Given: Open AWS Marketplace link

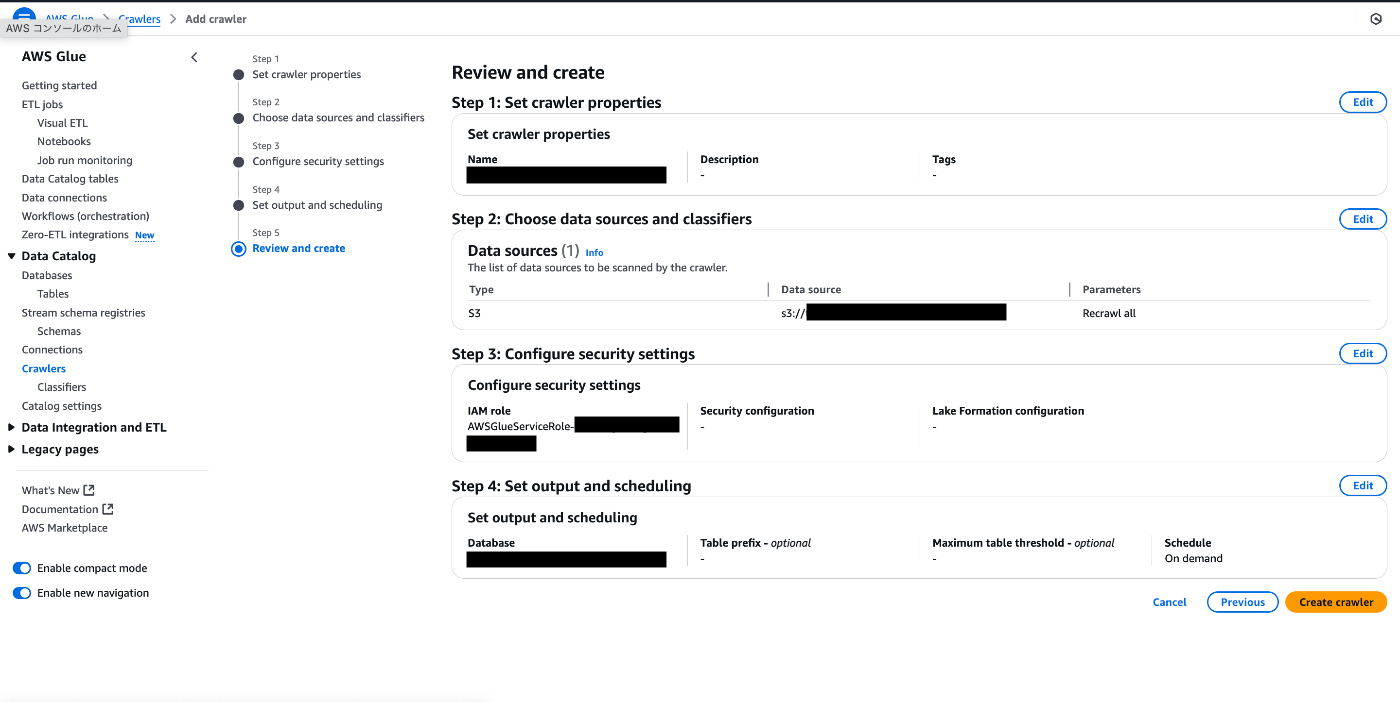Looking at the screenshot, I should tap(64, 528).
